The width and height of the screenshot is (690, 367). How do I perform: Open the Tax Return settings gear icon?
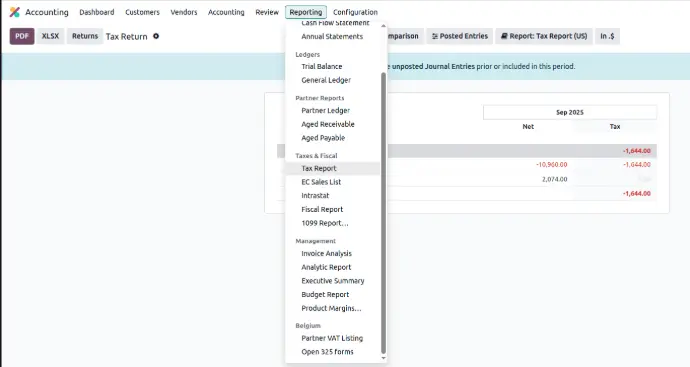156,36
